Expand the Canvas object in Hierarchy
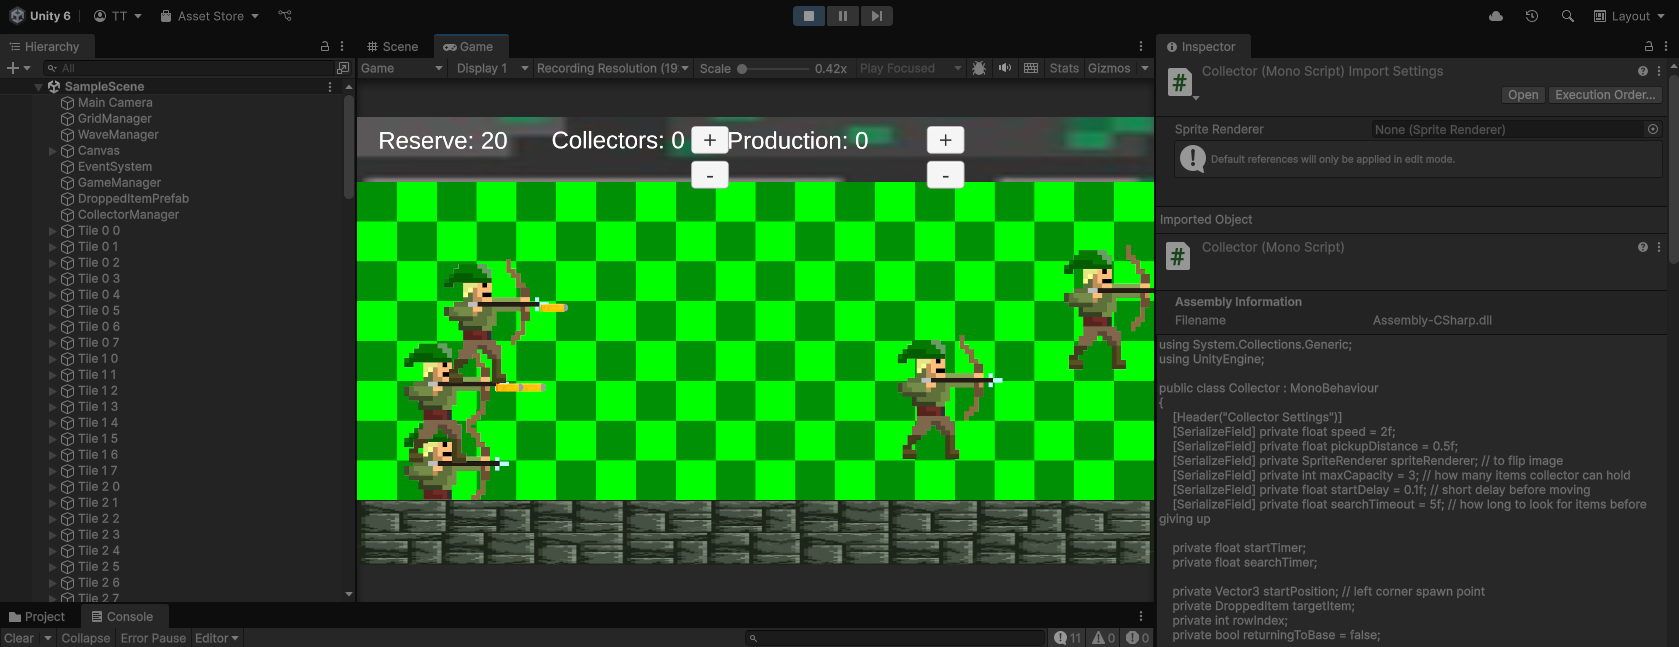1679x647 pixels. coord(53,151)
